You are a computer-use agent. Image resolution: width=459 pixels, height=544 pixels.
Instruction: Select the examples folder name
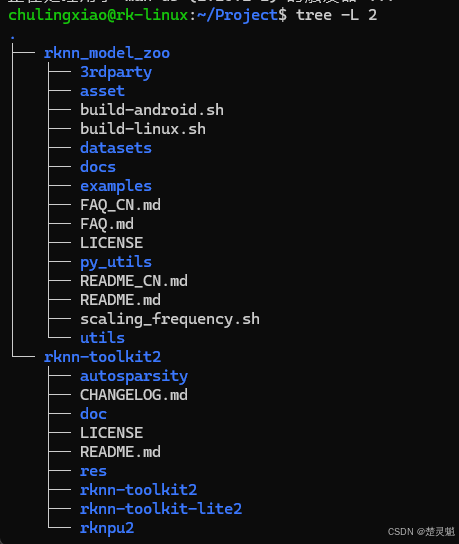pyautogui.click(x=116, y=186)
